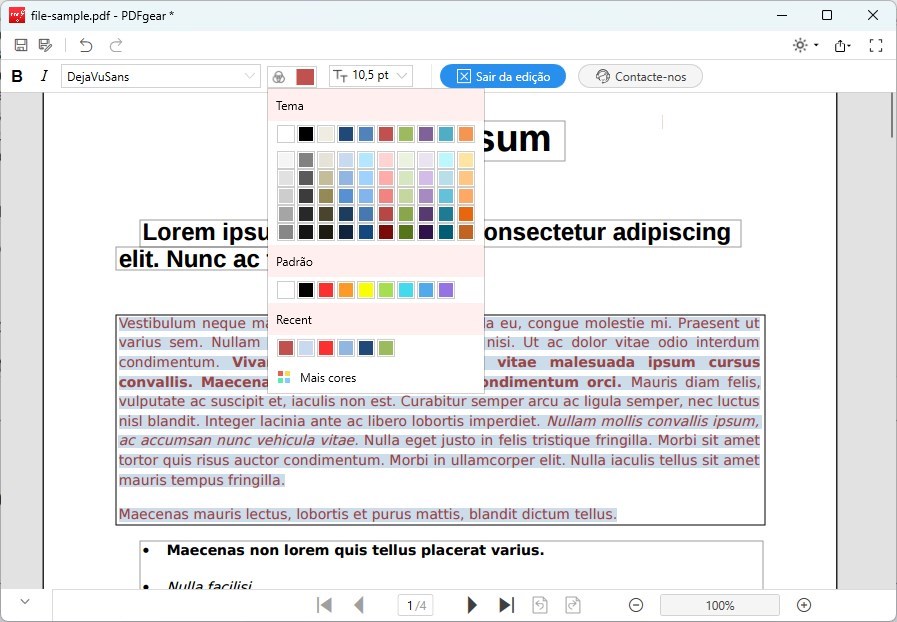The height and width of the screenshot is (622, 897).
Task: Toggle italic text formatting
Action: point(44,75)
